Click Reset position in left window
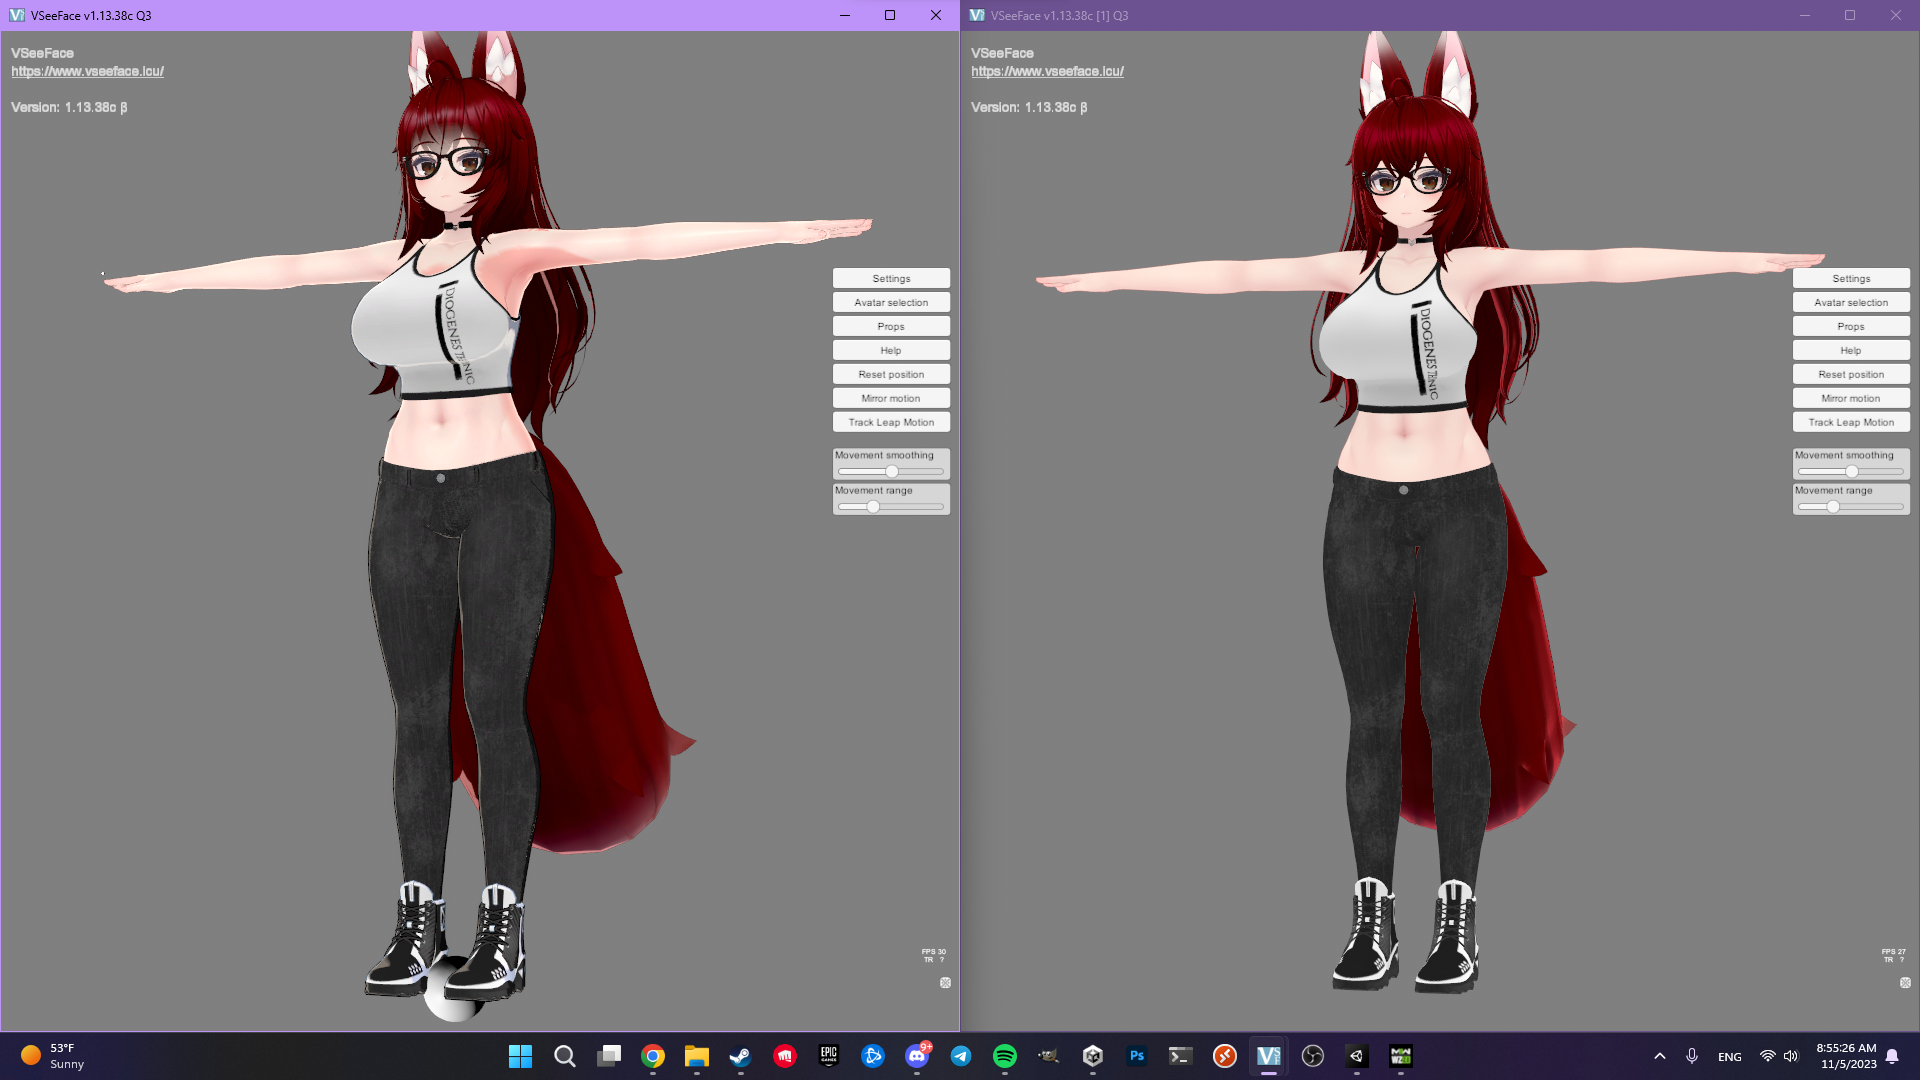This screenshot has width=1920, height=1080. [891, 374]
